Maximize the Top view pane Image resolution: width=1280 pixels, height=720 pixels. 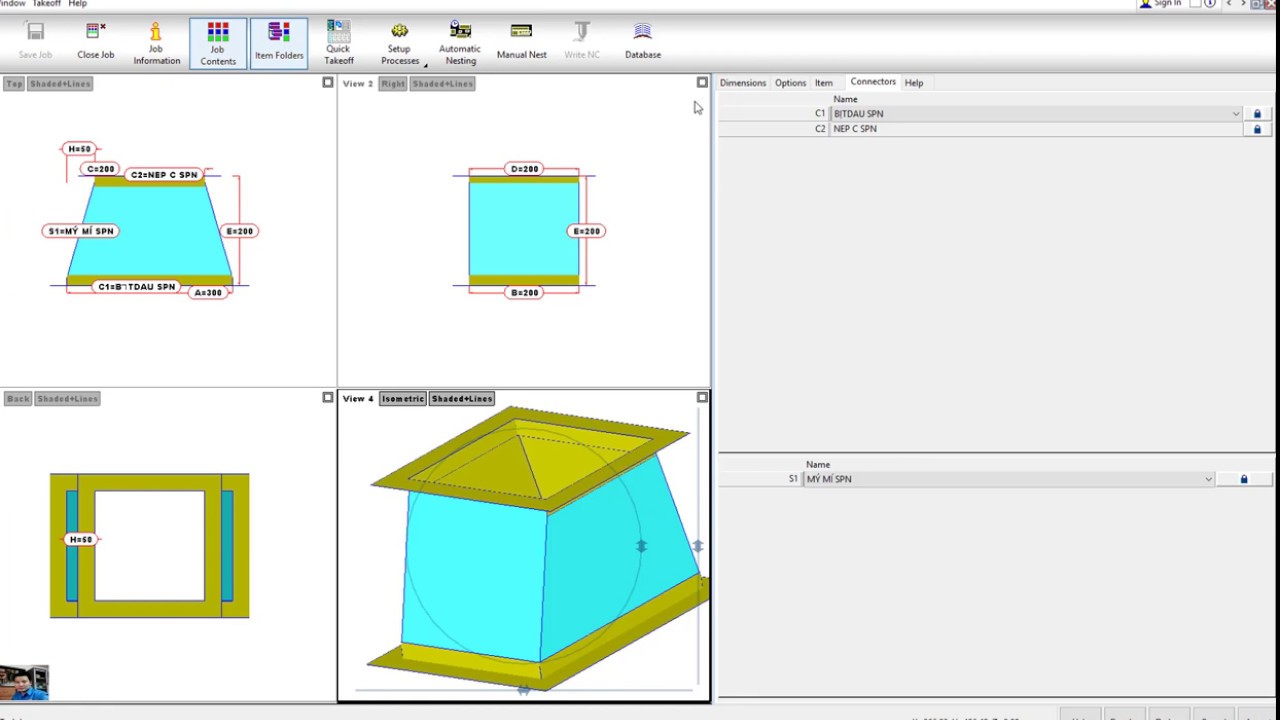(x=328, y=83)
